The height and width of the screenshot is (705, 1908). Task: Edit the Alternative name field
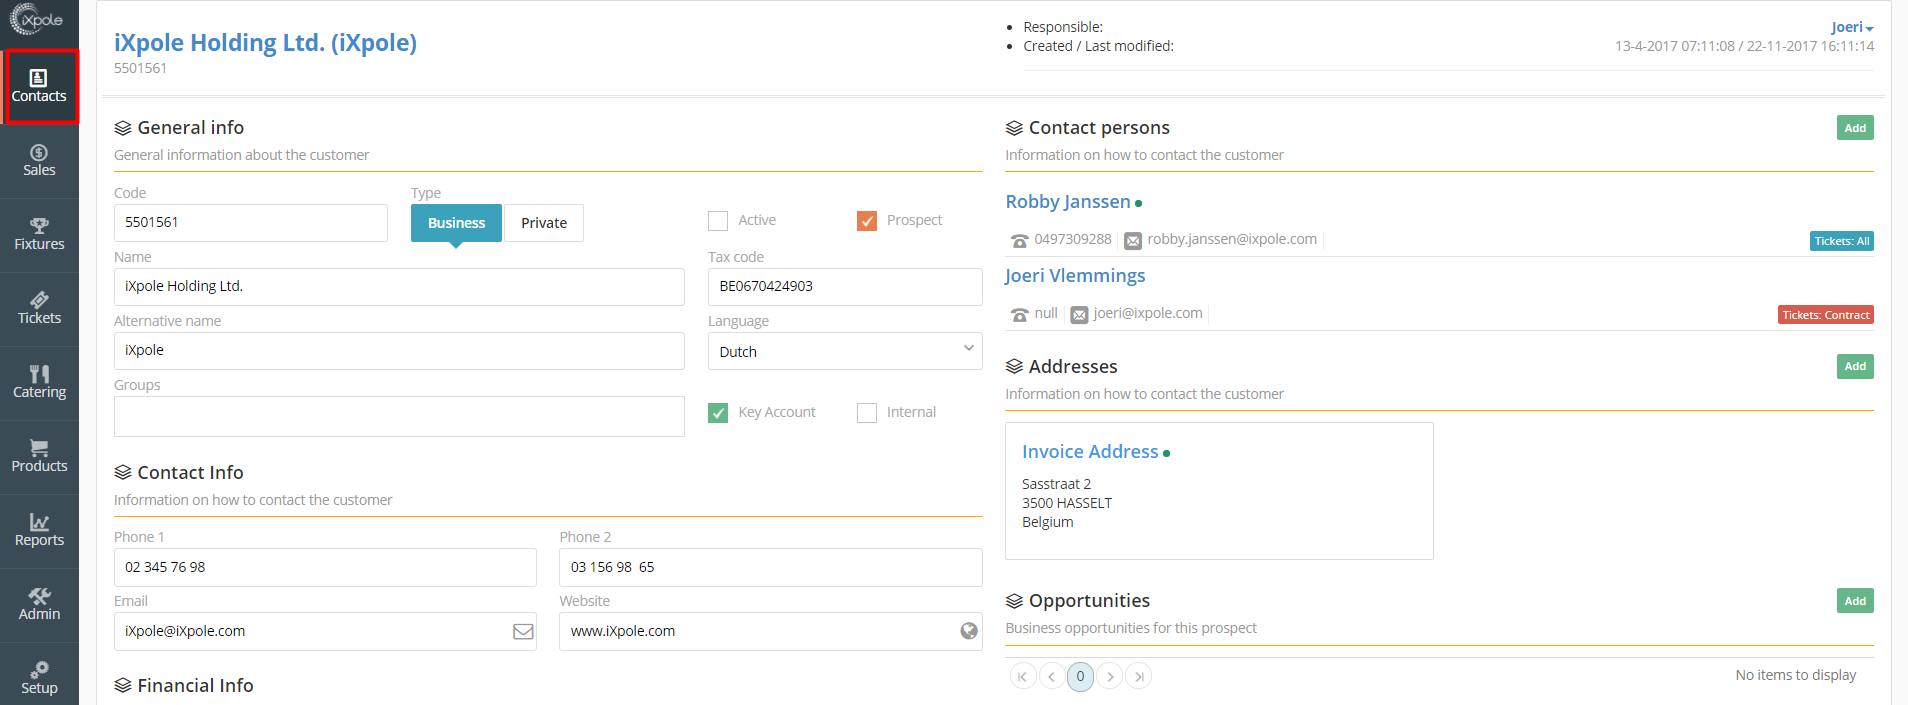pos(399,351)
